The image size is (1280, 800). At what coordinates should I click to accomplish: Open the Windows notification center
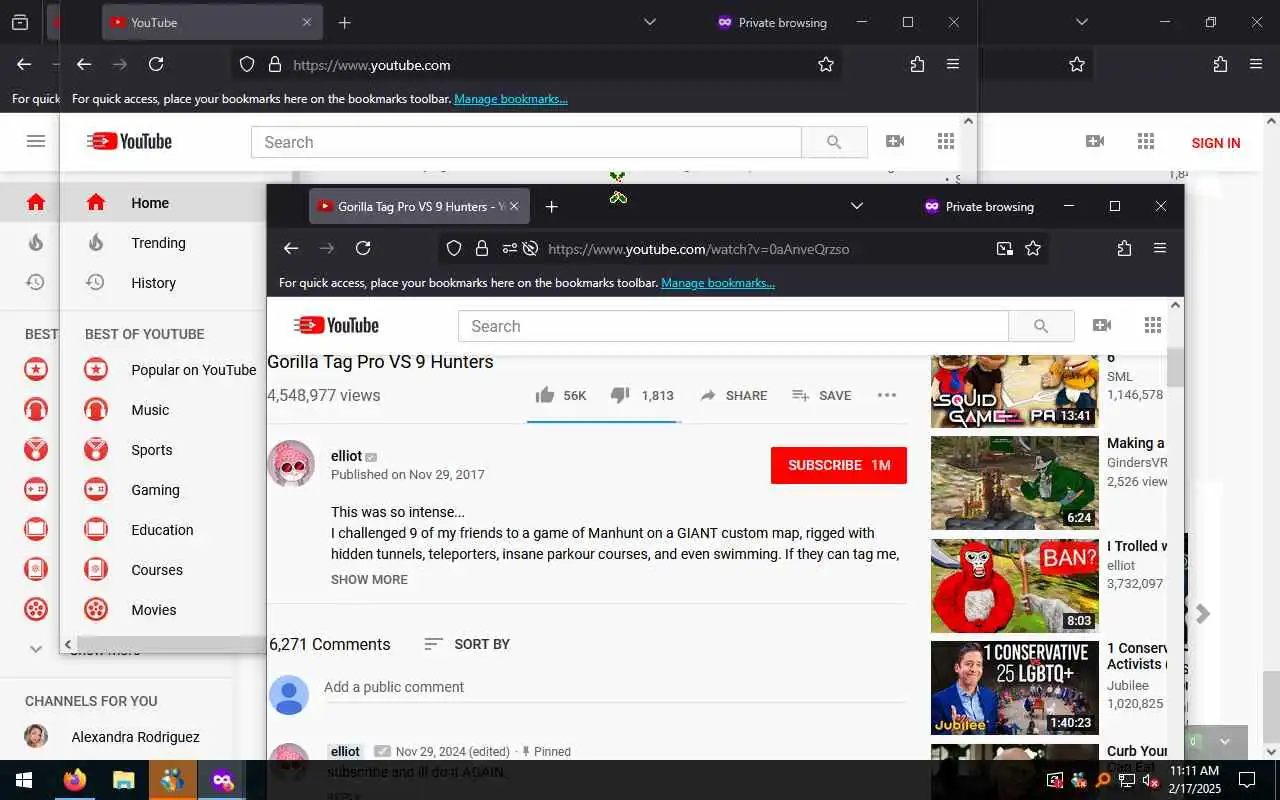click(1247, 780)
